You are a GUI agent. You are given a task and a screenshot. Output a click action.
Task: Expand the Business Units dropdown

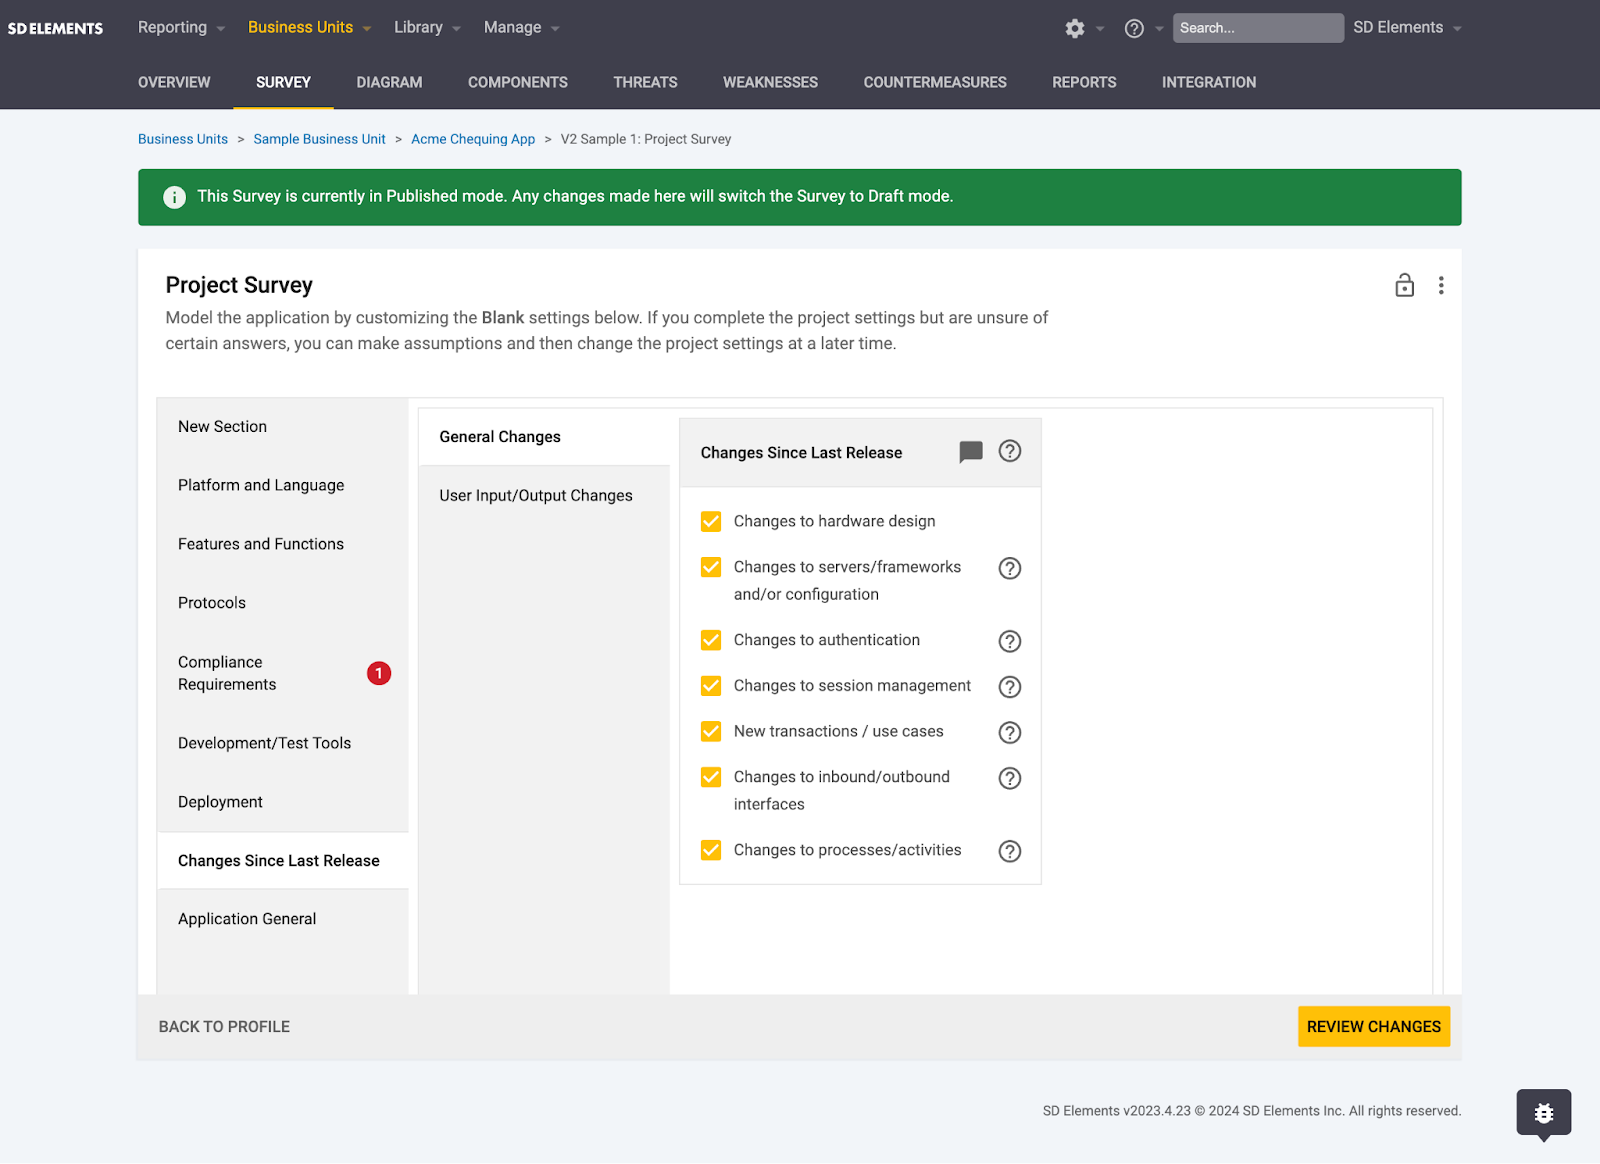[309, 27]
